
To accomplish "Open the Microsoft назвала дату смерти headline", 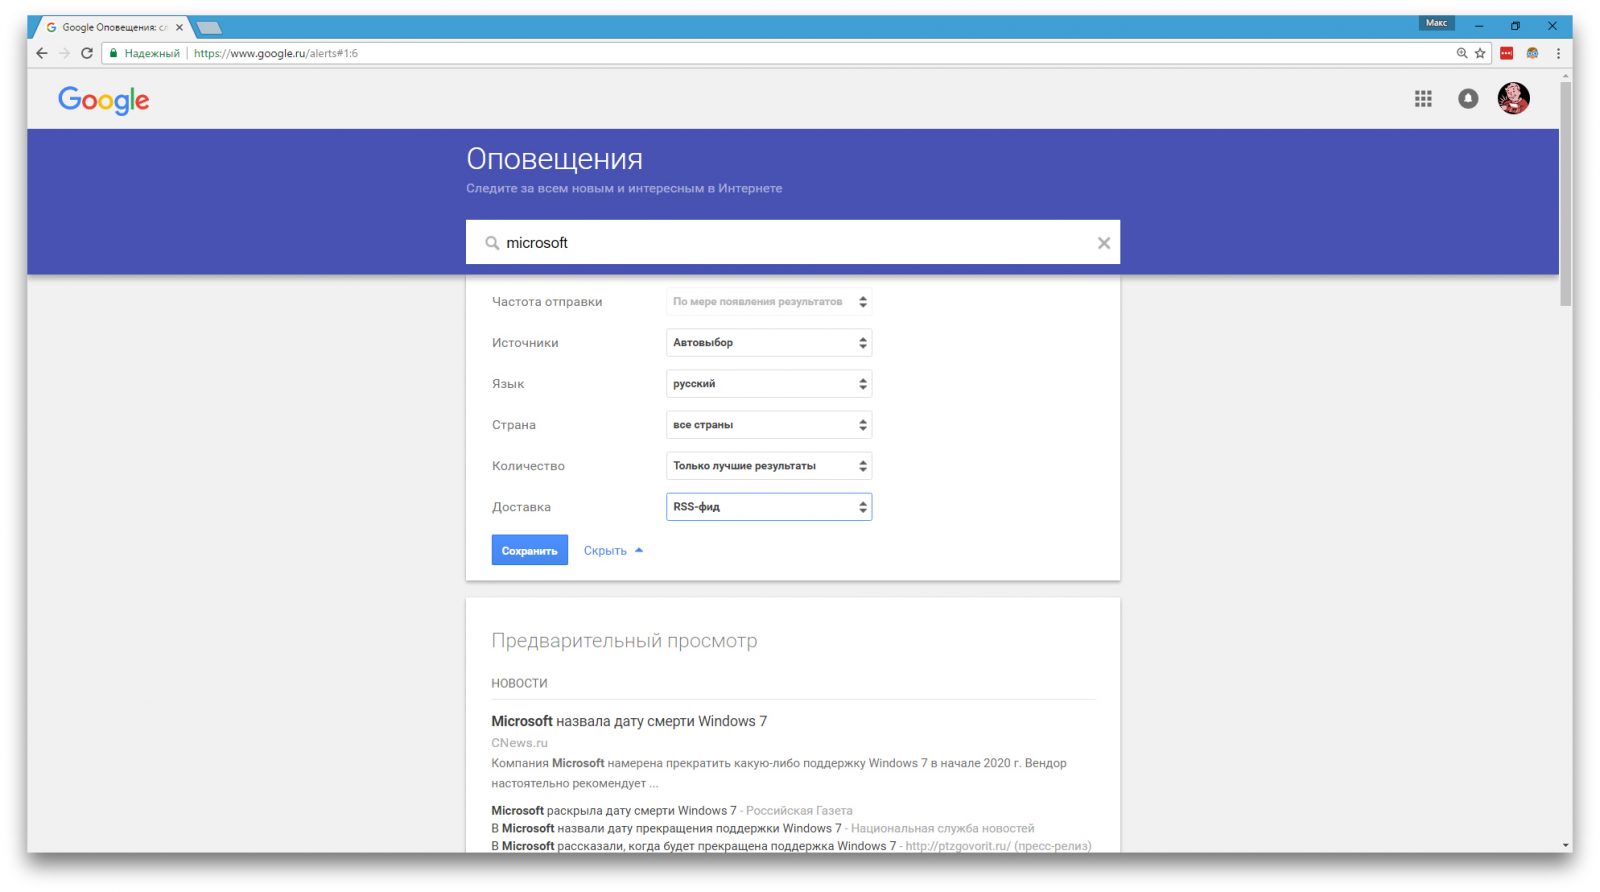I will (628, 721).
